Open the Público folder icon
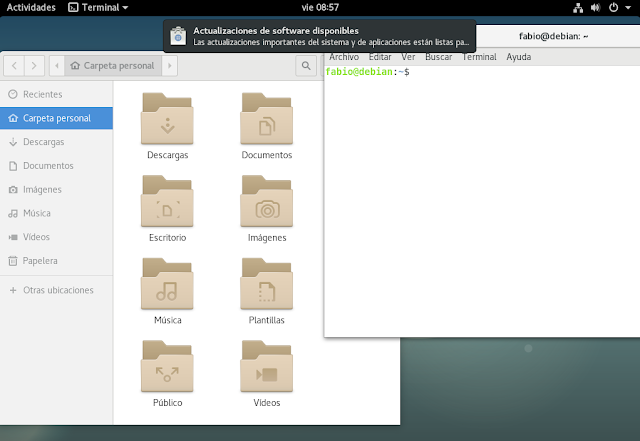Image resolution: width=640 pixels, height=441 pixels. pos(167,366)
